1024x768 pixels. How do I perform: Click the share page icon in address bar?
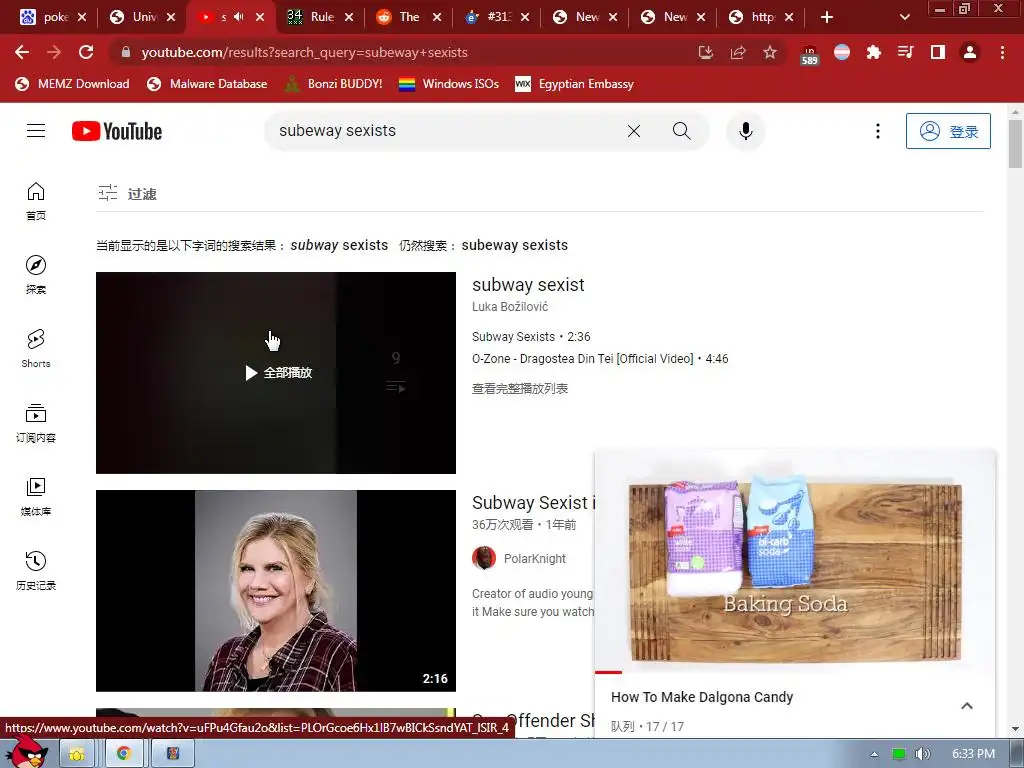point(738,52)
